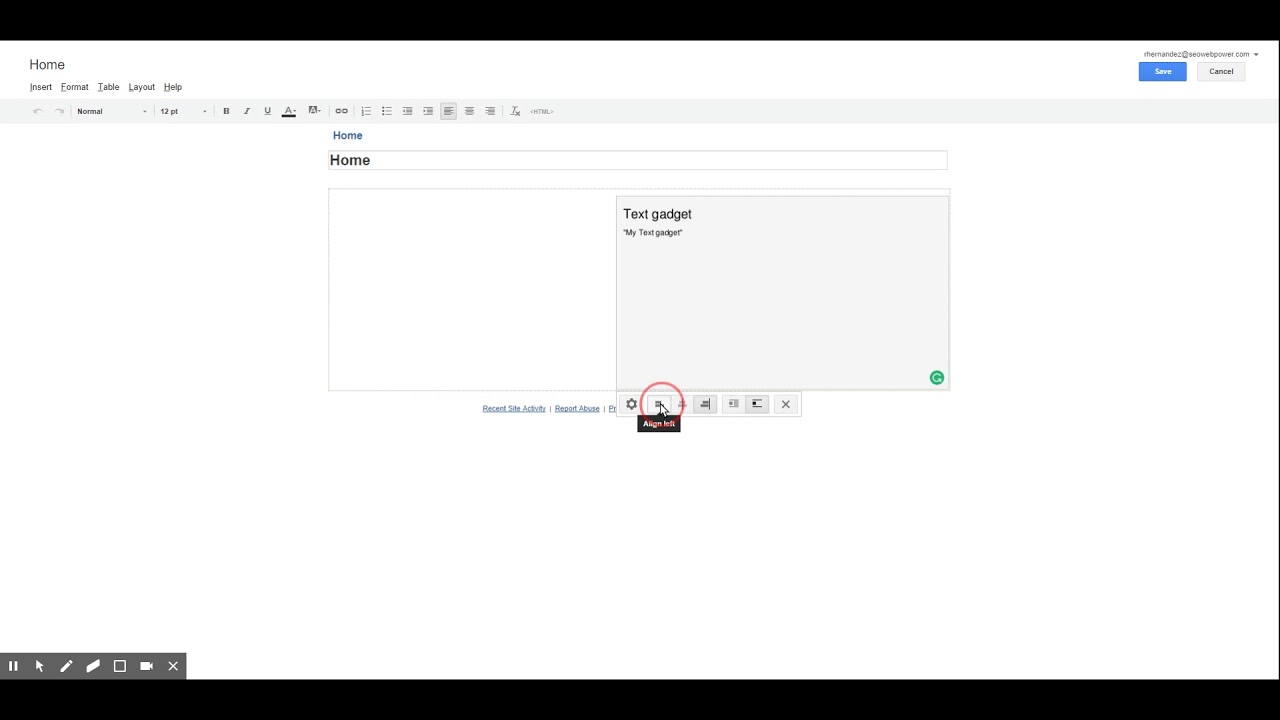Open the Normal paragraph style dropdown

(112, 111)
